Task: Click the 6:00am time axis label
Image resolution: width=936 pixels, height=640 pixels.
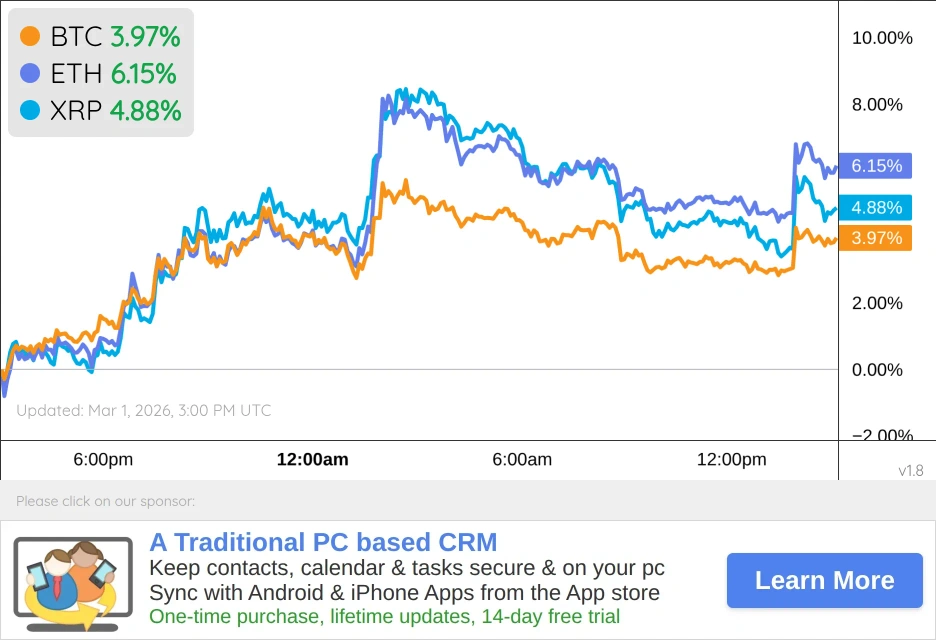Action: pos(522,460)
